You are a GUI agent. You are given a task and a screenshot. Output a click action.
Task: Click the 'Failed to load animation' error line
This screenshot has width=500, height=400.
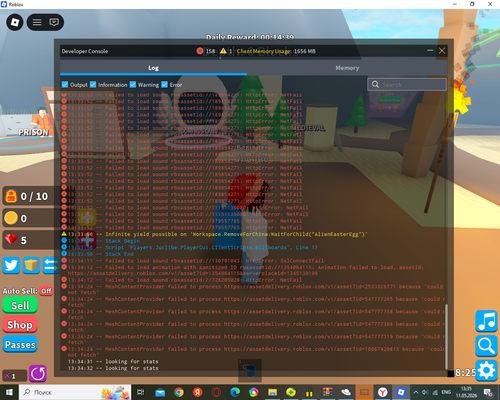(242, 270)
